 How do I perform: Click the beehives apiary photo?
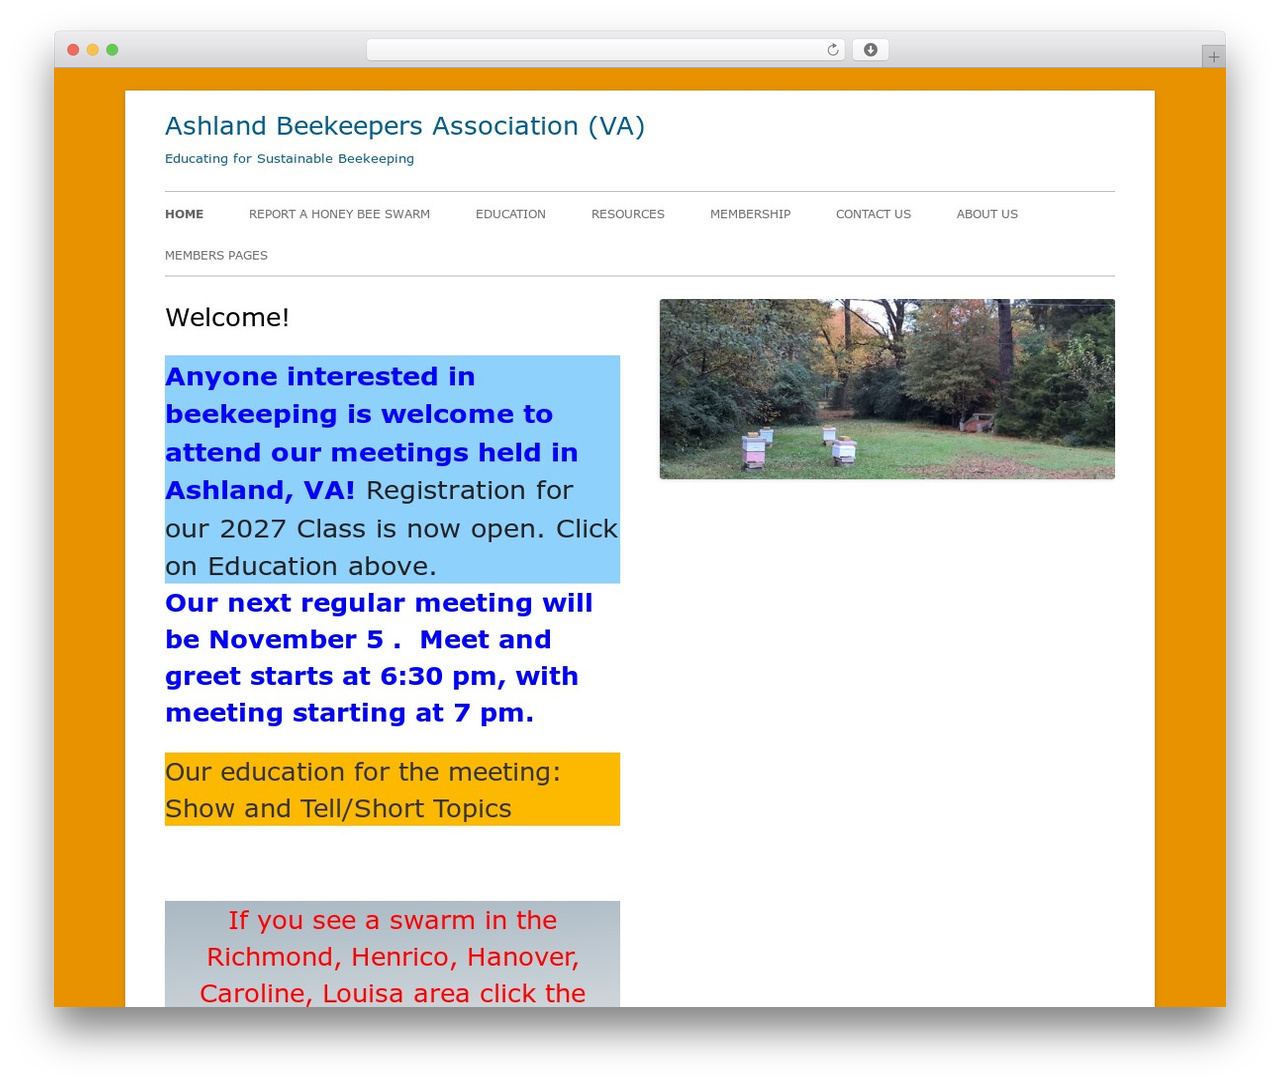click(x=887, y=389)
